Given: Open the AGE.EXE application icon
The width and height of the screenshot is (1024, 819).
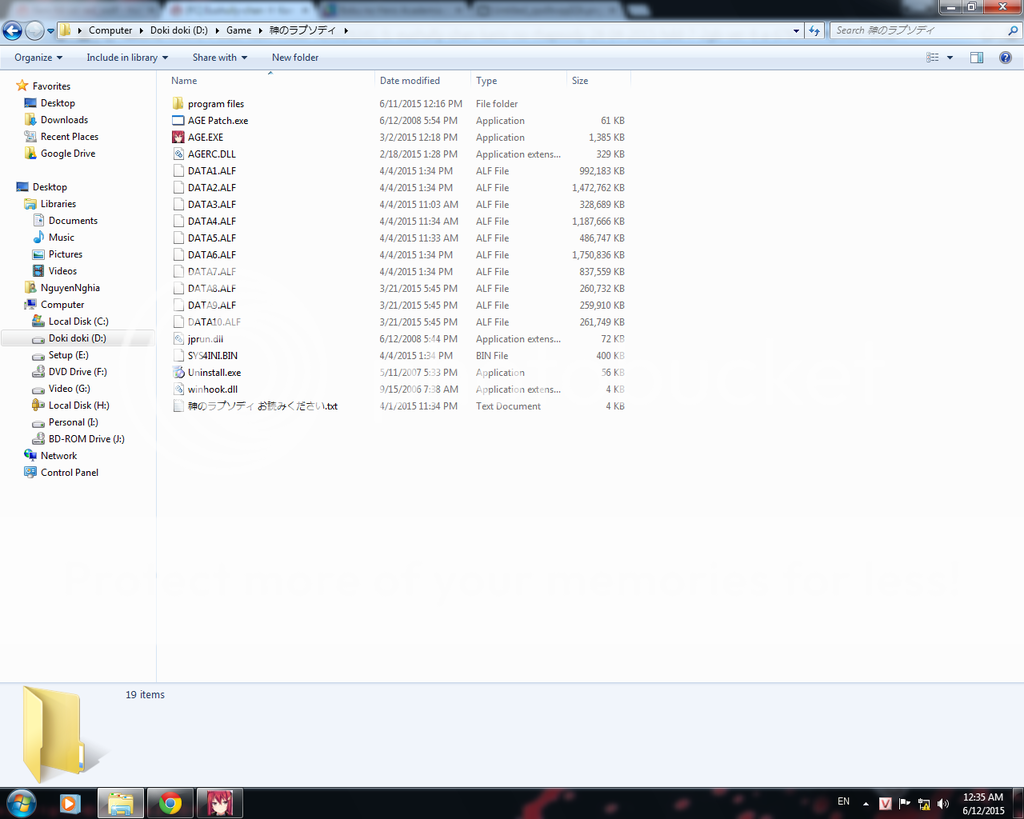Looking at the screenshot, I should [178, 137].
